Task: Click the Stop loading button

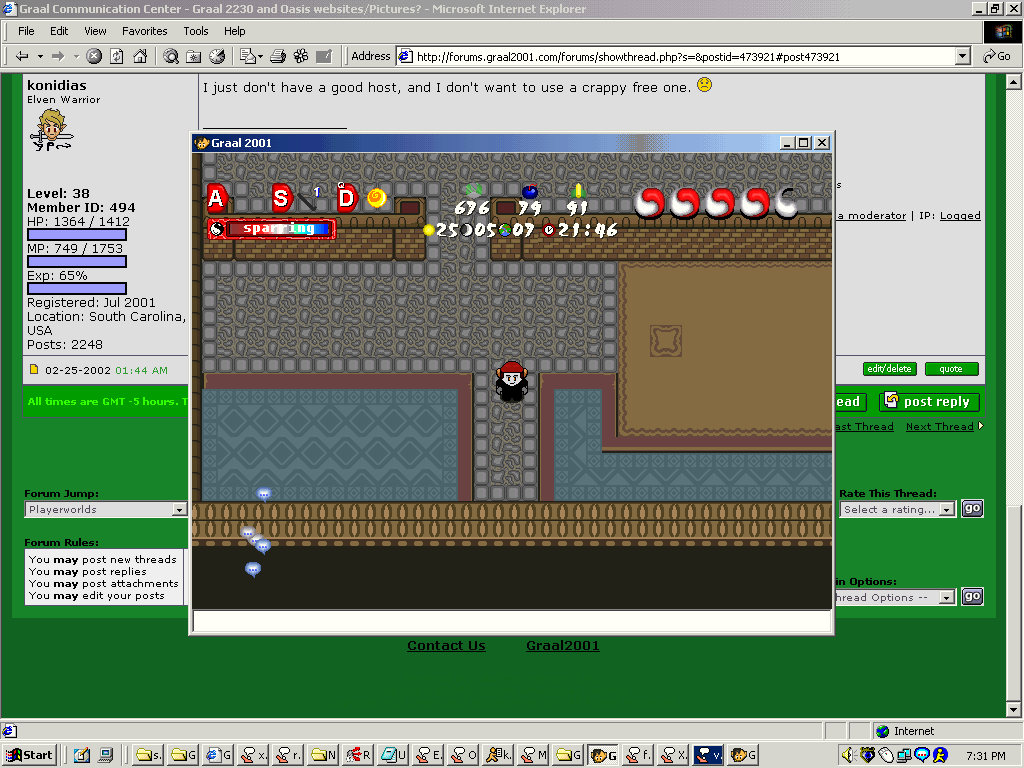Action: tap(94, 56)
